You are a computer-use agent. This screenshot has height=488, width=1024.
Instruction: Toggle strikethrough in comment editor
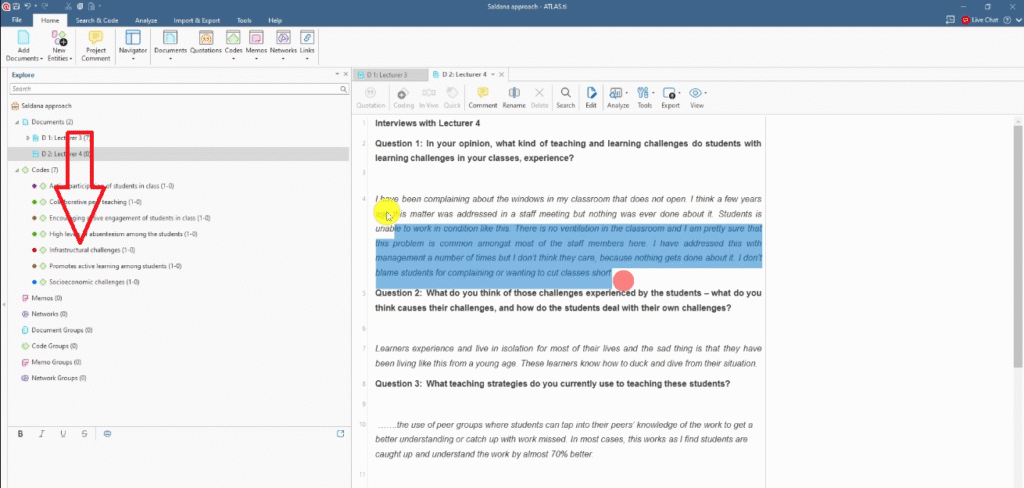point(84,433)
